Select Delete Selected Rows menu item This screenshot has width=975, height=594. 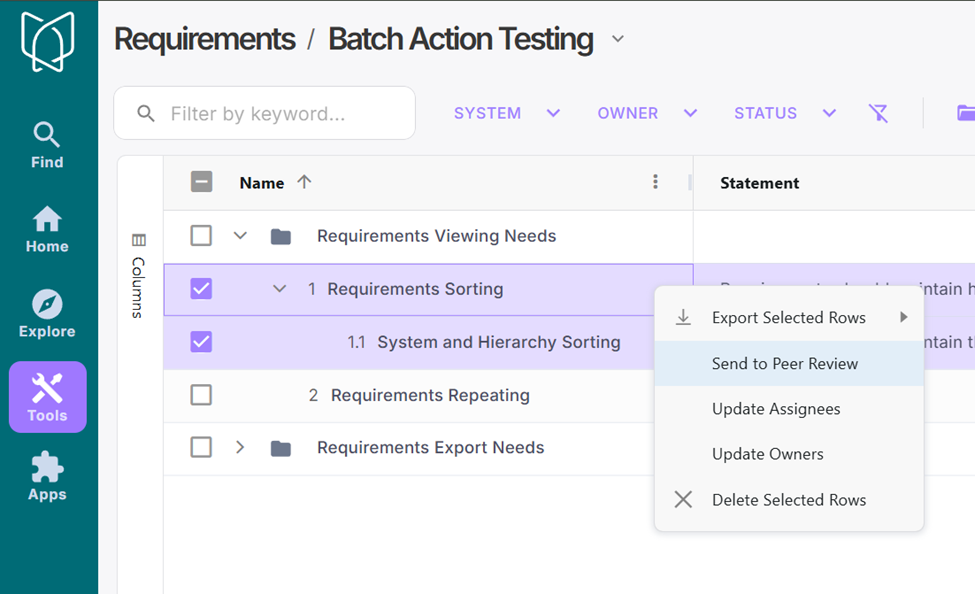[788, 500]
